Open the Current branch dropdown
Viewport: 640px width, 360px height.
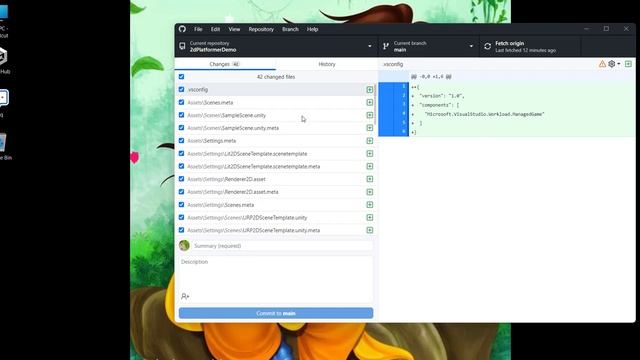429,47
